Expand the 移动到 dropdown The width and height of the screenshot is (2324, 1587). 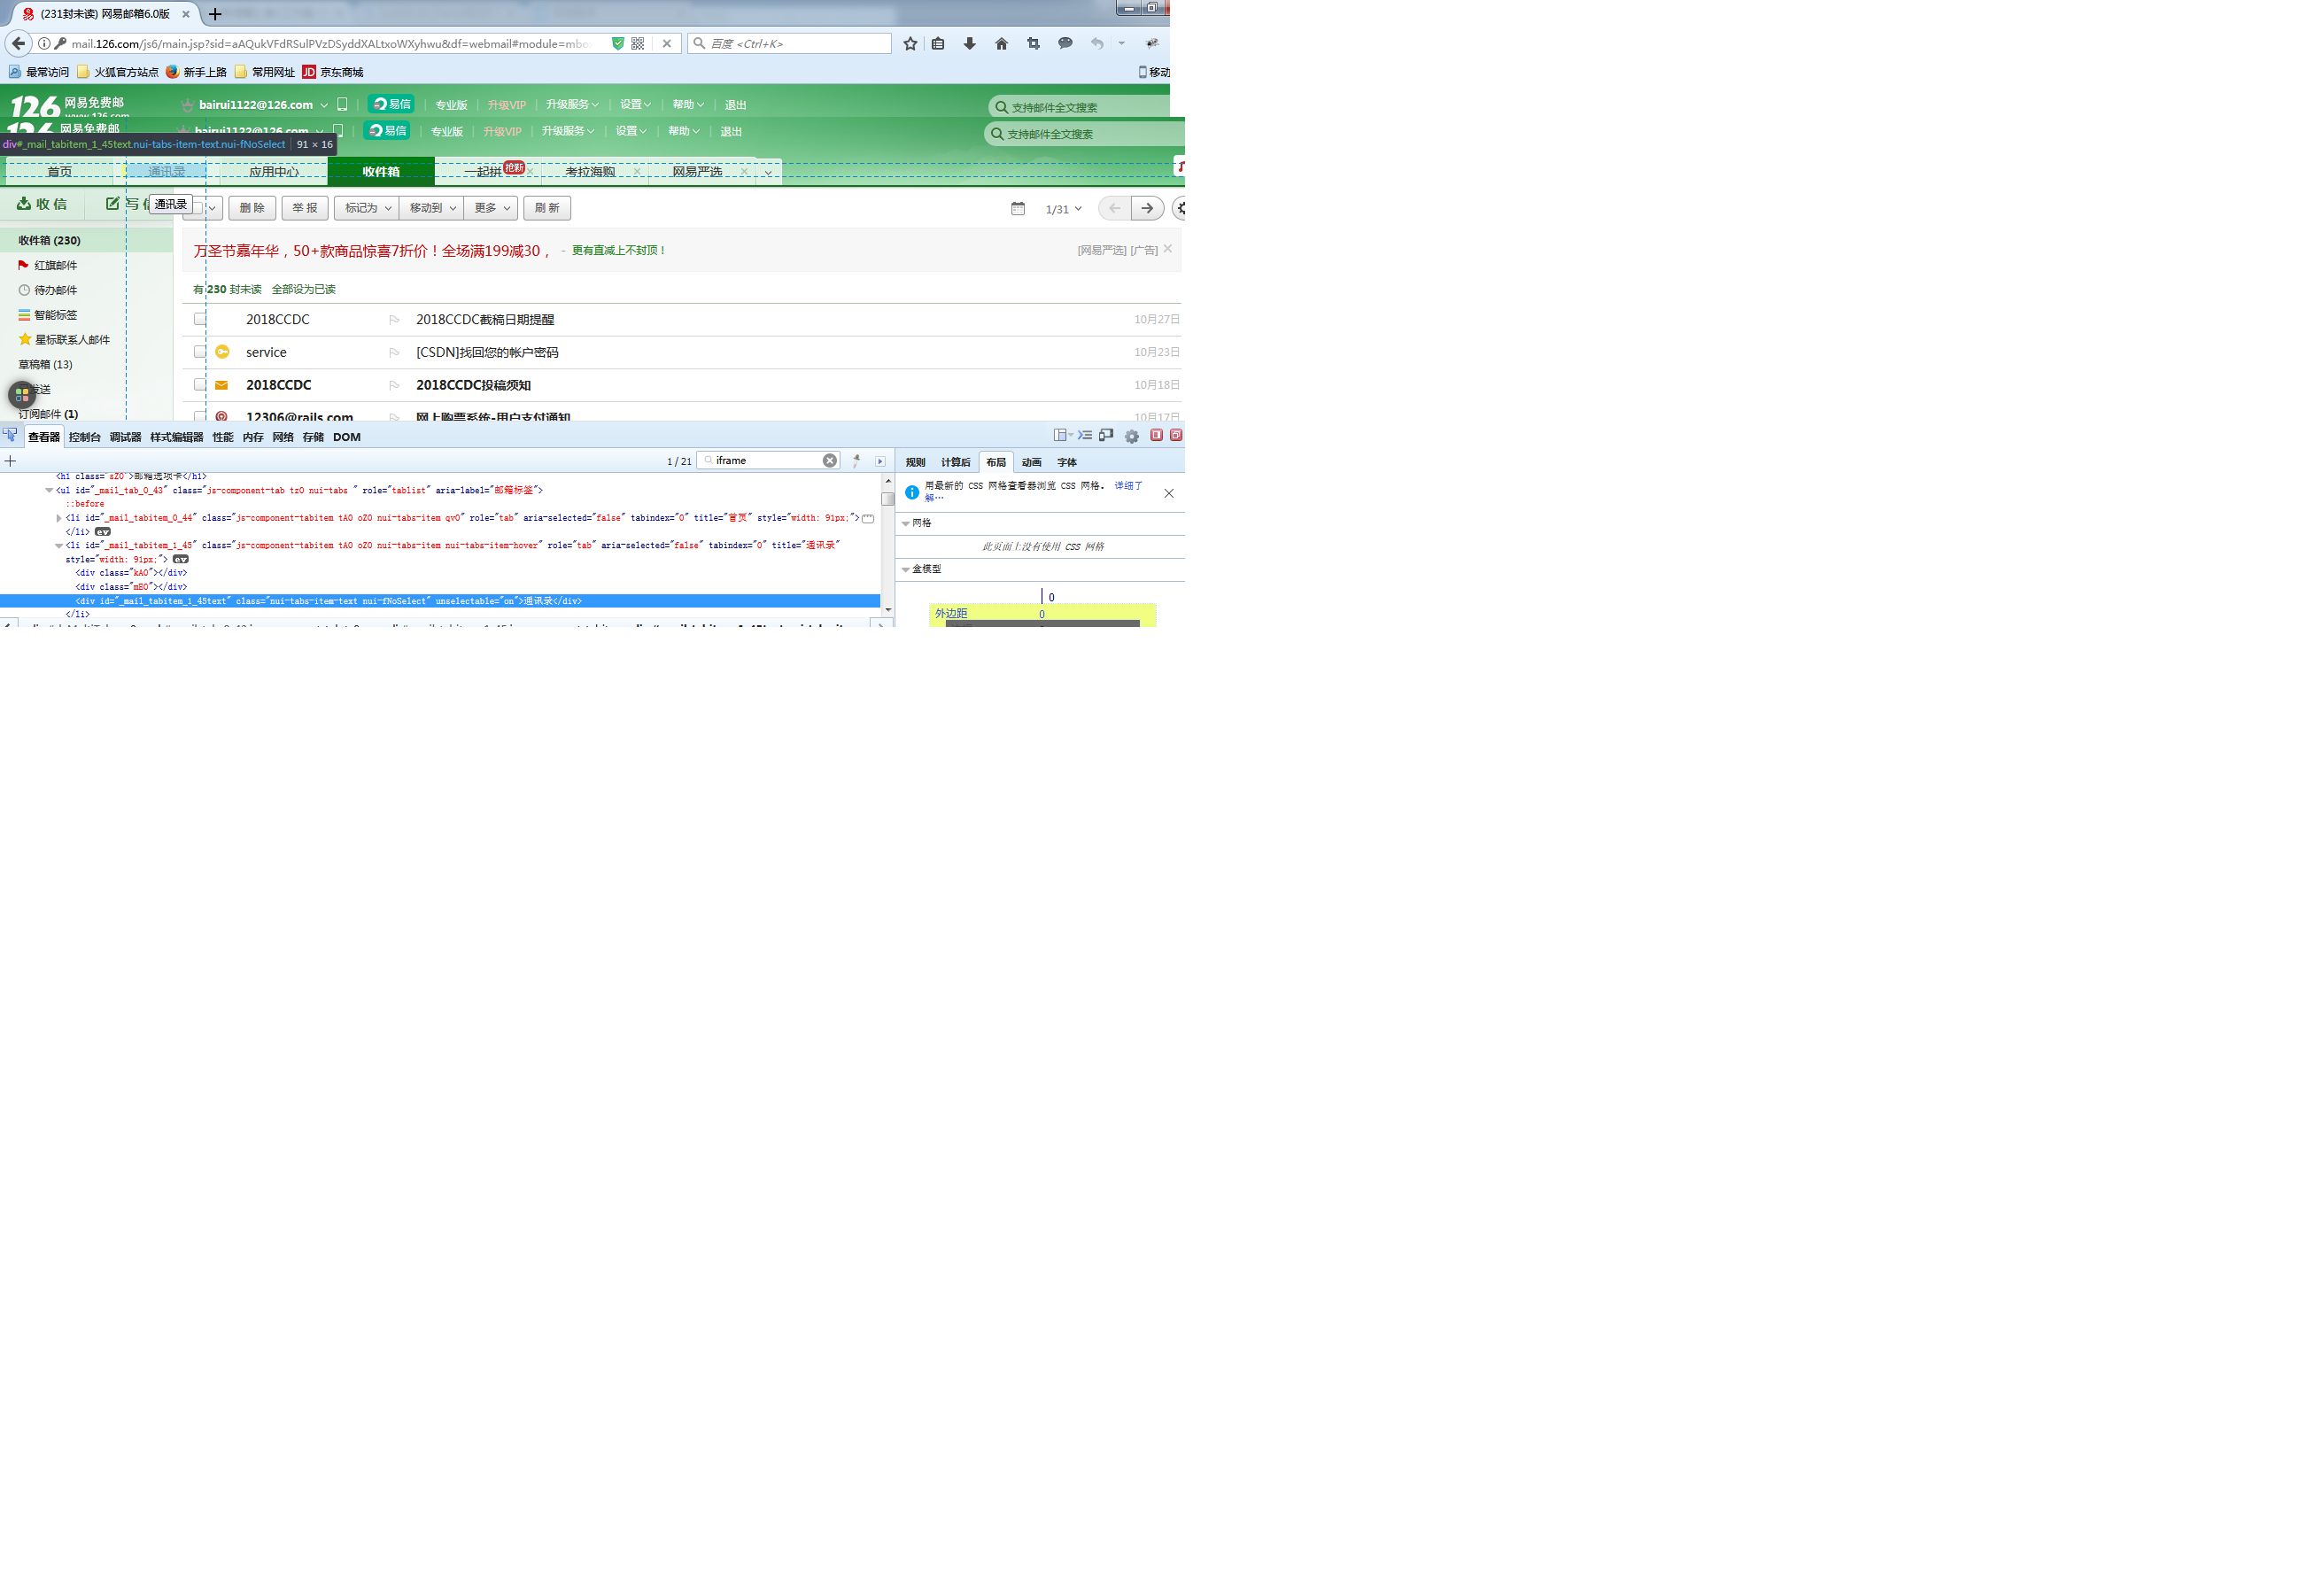point(431,208)
